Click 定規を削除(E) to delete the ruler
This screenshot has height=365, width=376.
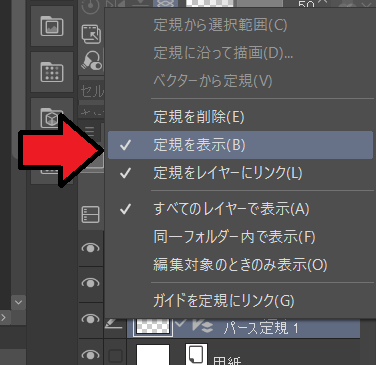pyautogui.click(x=240, y=117)
